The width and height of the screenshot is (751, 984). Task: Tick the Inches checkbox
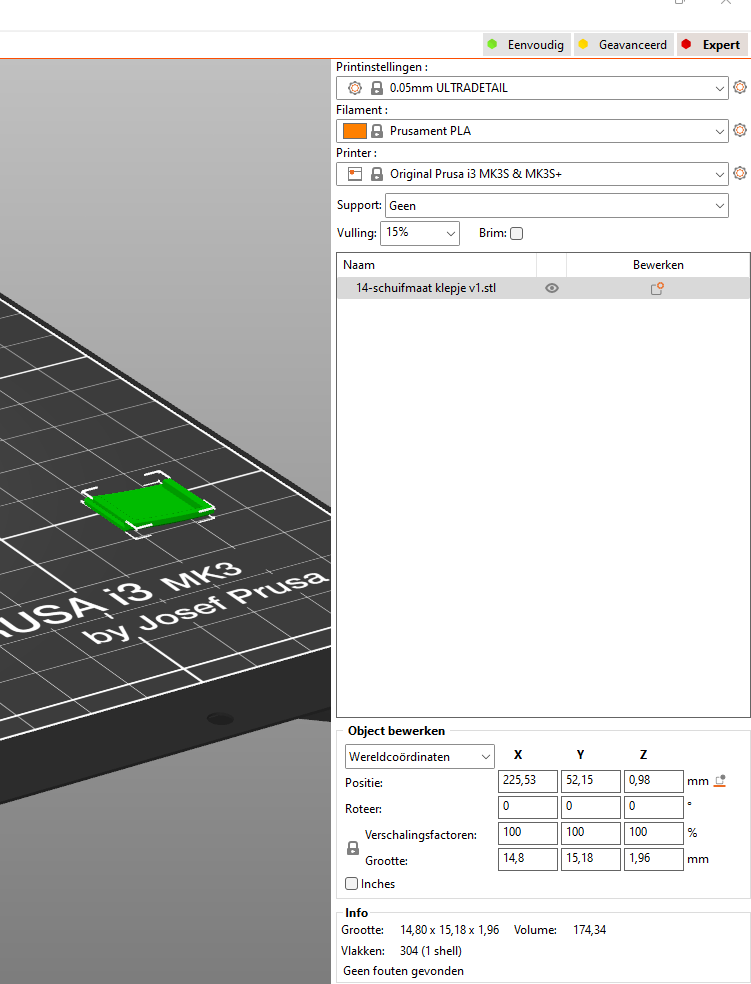coord(352,884)
